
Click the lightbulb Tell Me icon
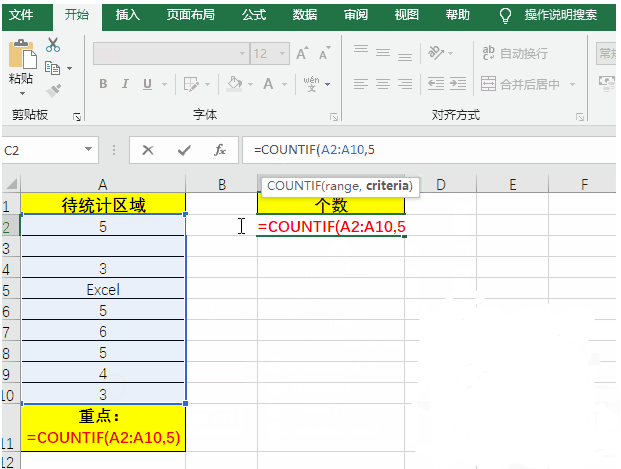(505, 16)
